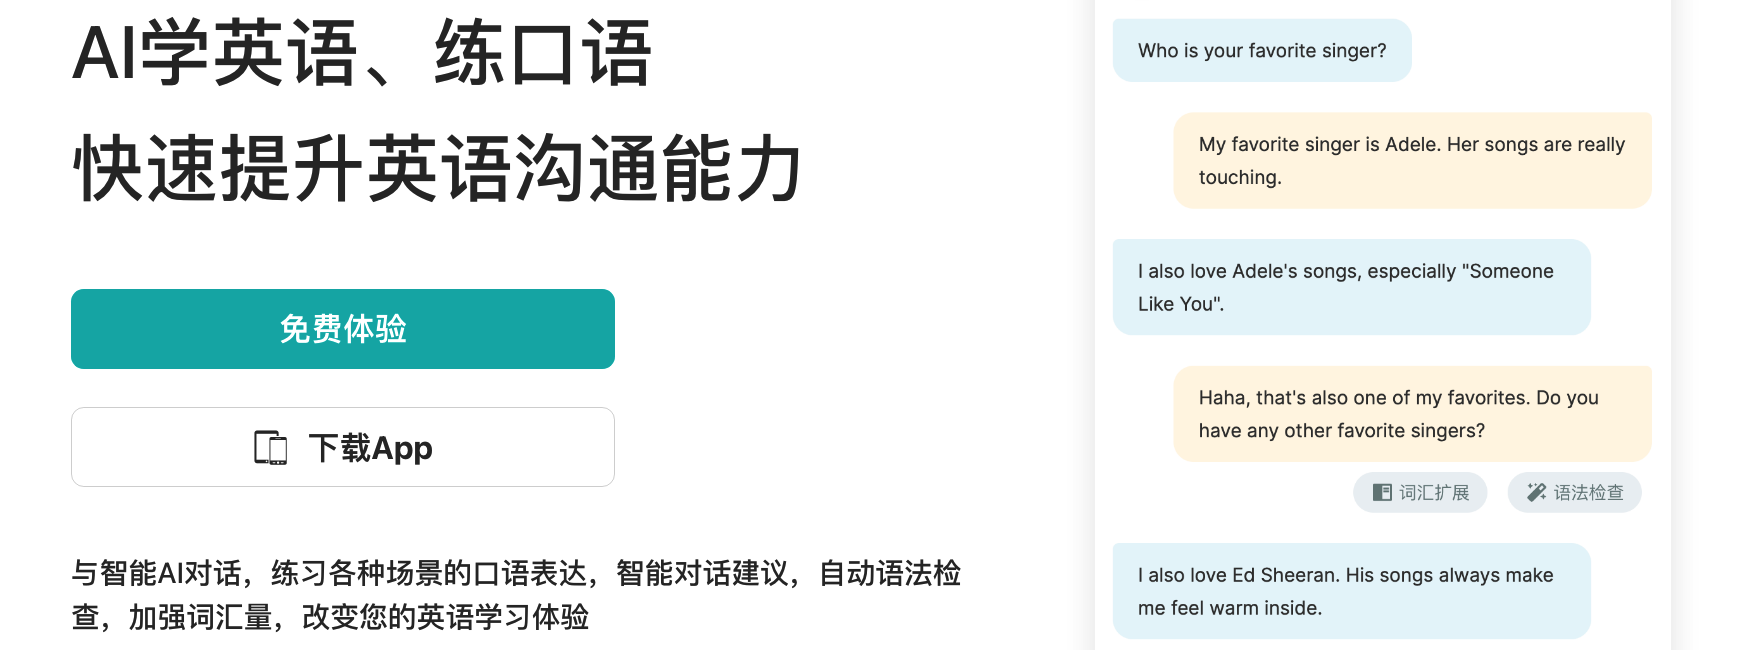Select the "Who is your favorite singer?" message
Image resolution: width=1746 pixels, height=650 pixels.
(1262, 50)
